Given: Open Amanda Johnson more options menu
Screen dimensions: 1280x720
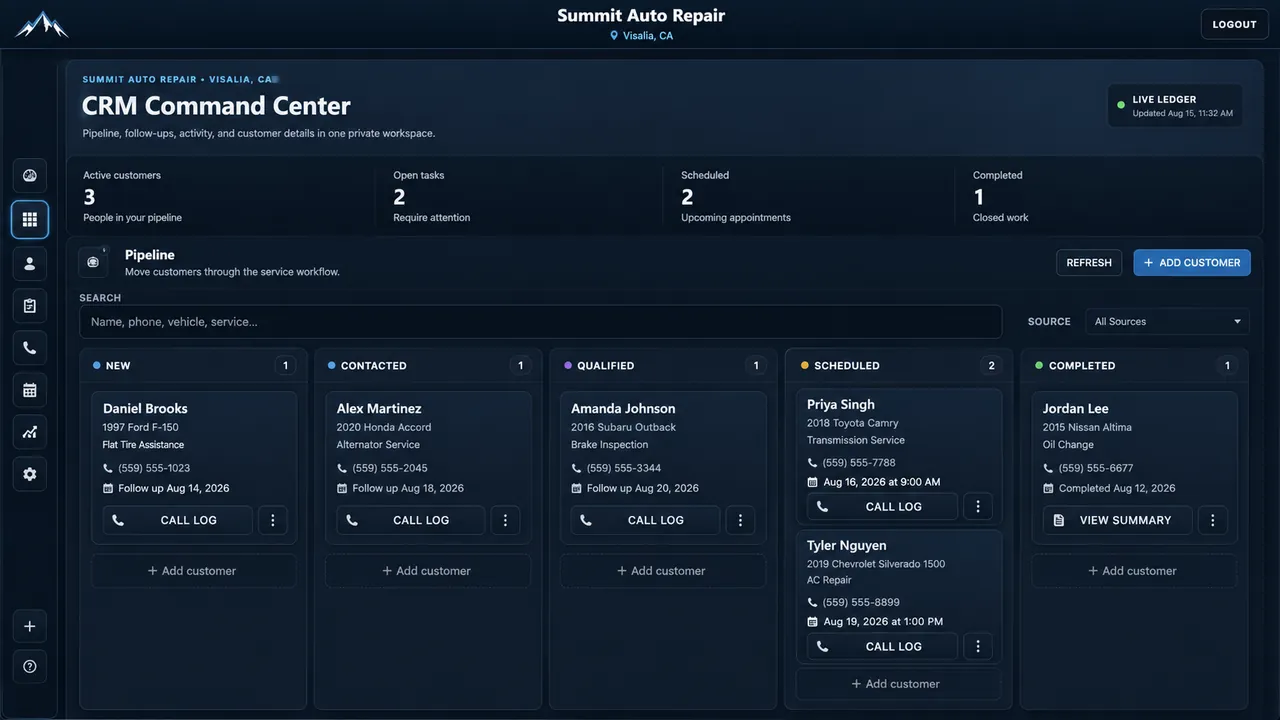Looking at the screenshot, I should [740, 520].
